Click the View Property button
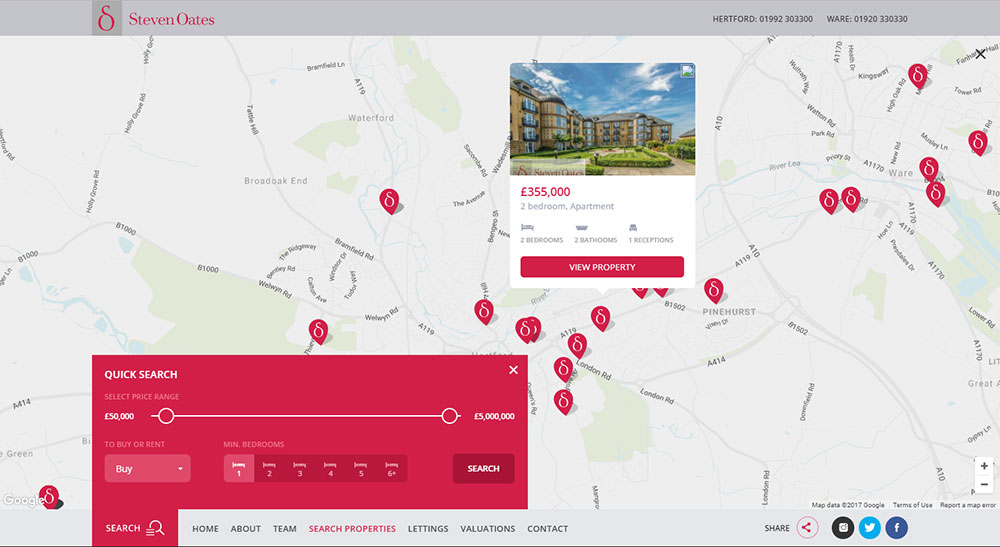The image size is (1000, 547). click(x=602, y=267)
